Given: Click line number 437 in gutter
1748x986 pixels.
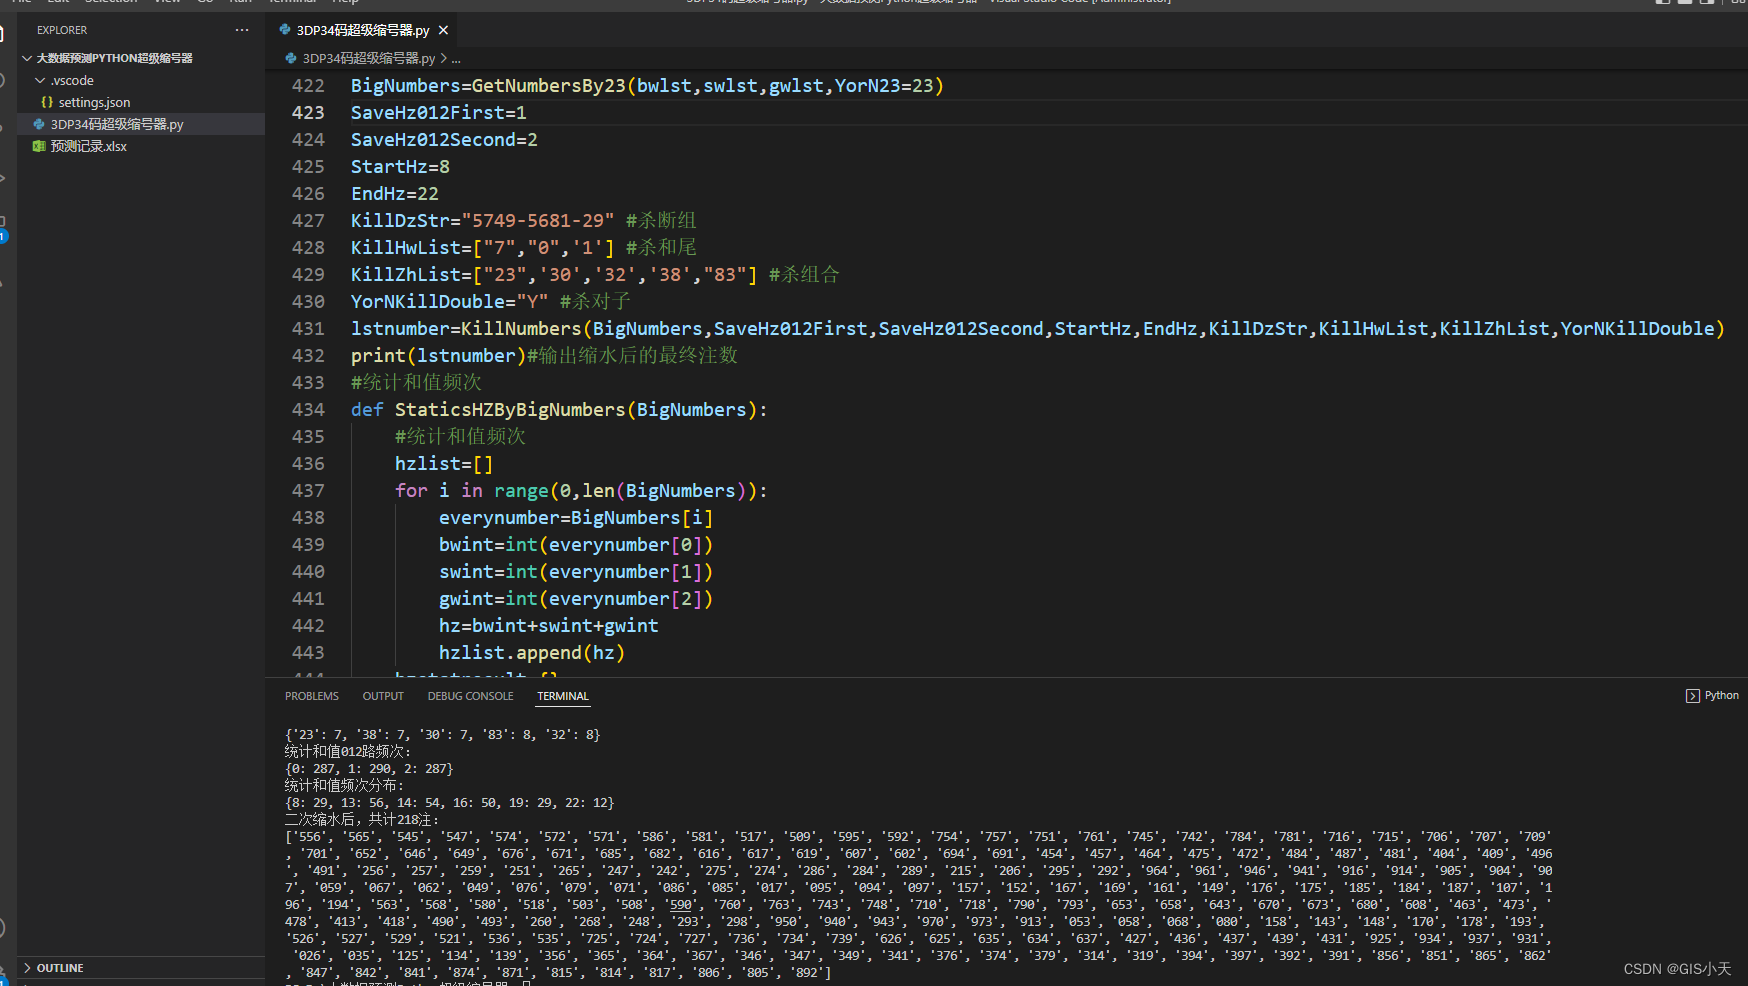Looking at the screenshot, I should coord(308,491).
